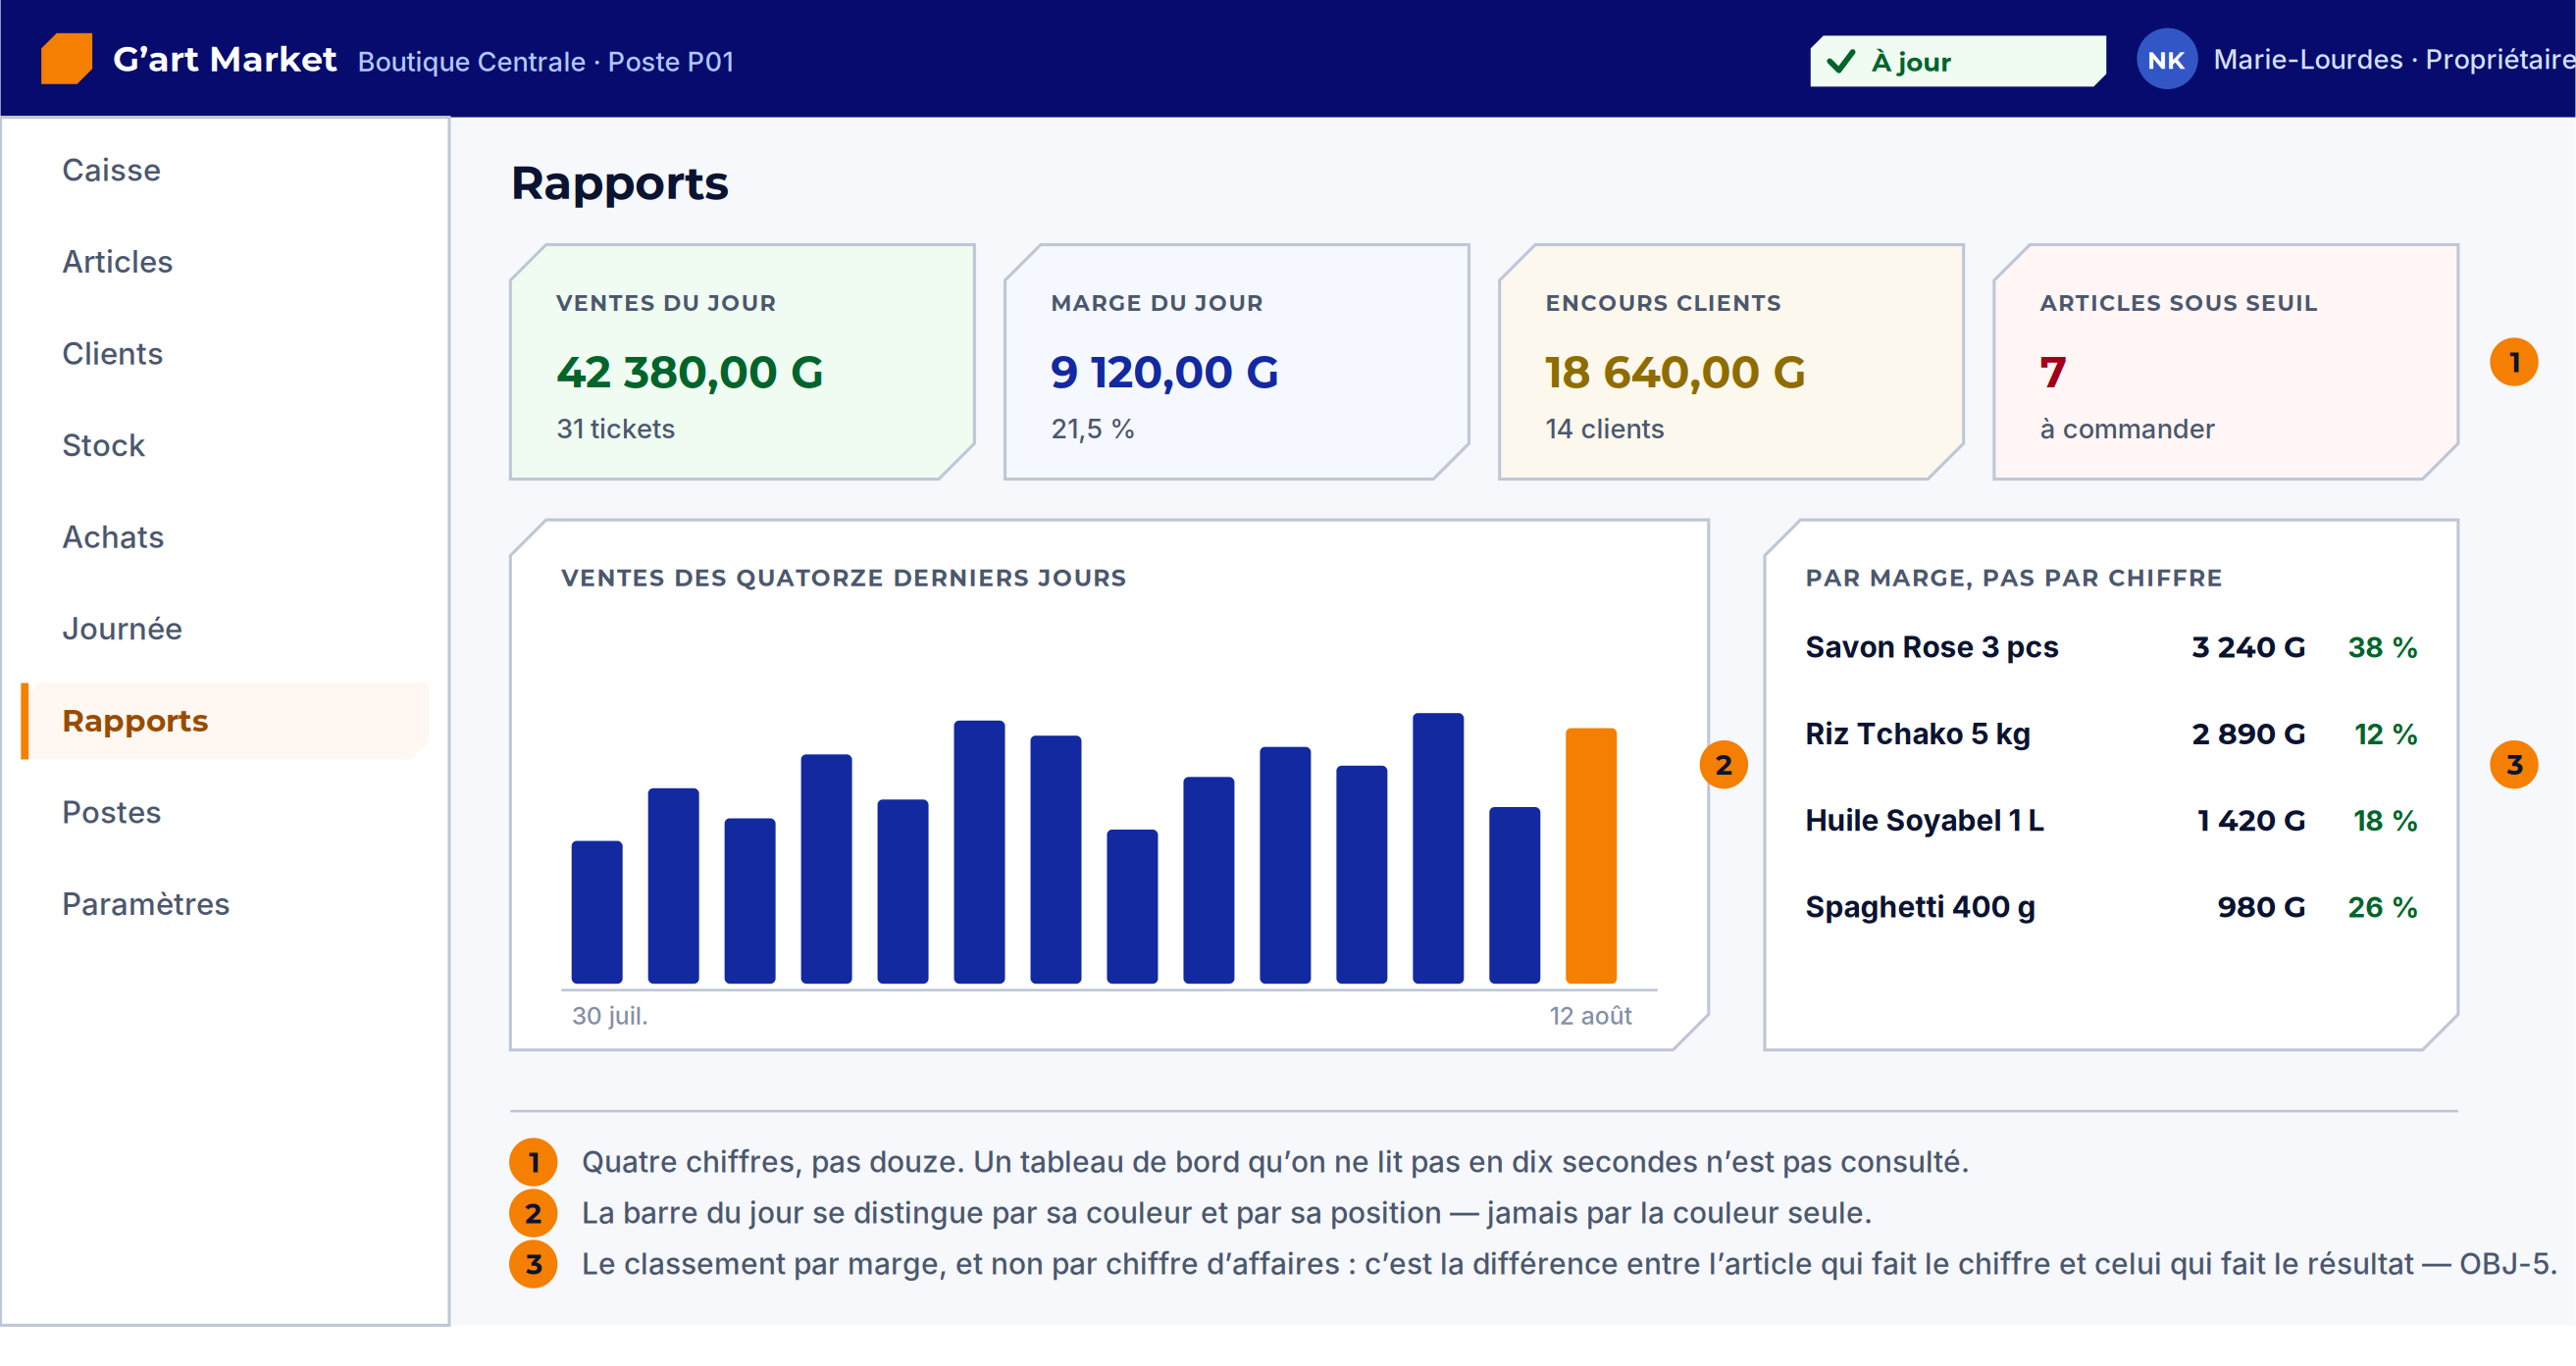Image resolution: width=2576 pixels, height=1366 pixels.
Task: Open the Ventes du jour card
Action: [742, 362]
